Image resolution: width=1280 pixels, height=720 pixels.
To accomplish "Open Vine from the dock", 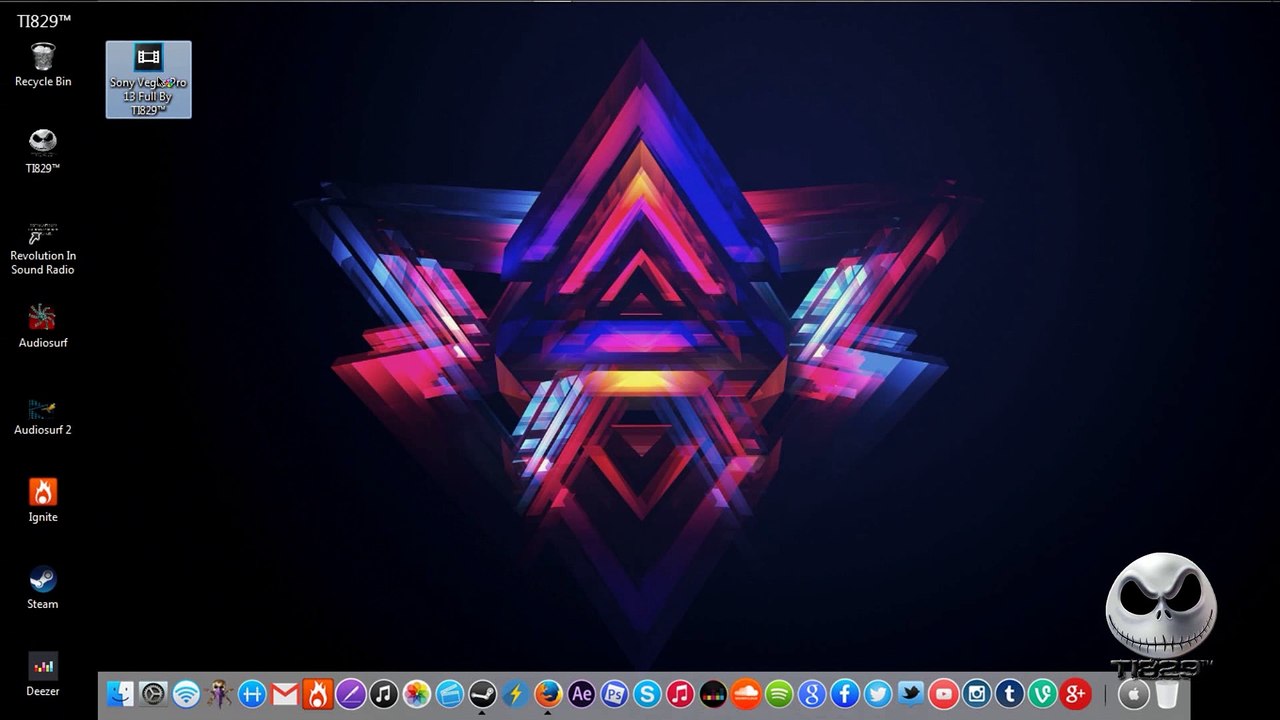I will [1043, 694].
